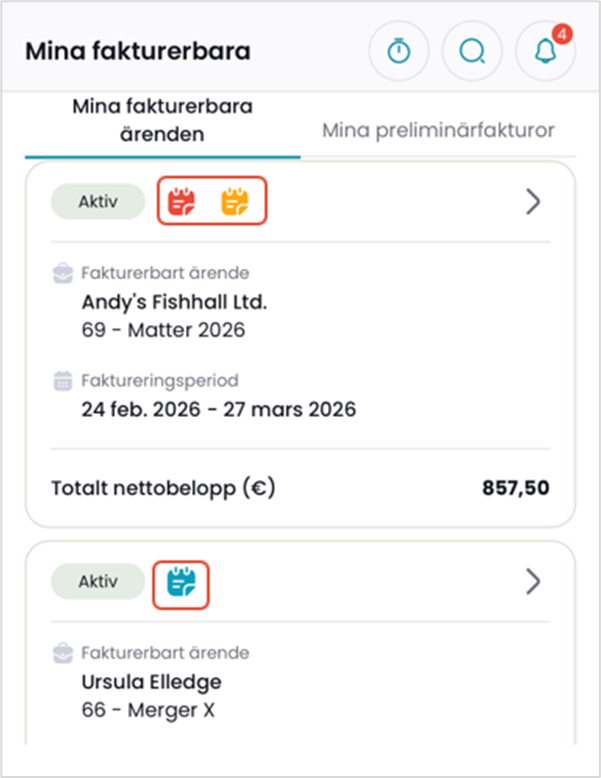Expand the Andy's Fishhall Ltd. card chevron
Image resolution: width=601 pixels, height=778 pixels.
coord(533,202)
